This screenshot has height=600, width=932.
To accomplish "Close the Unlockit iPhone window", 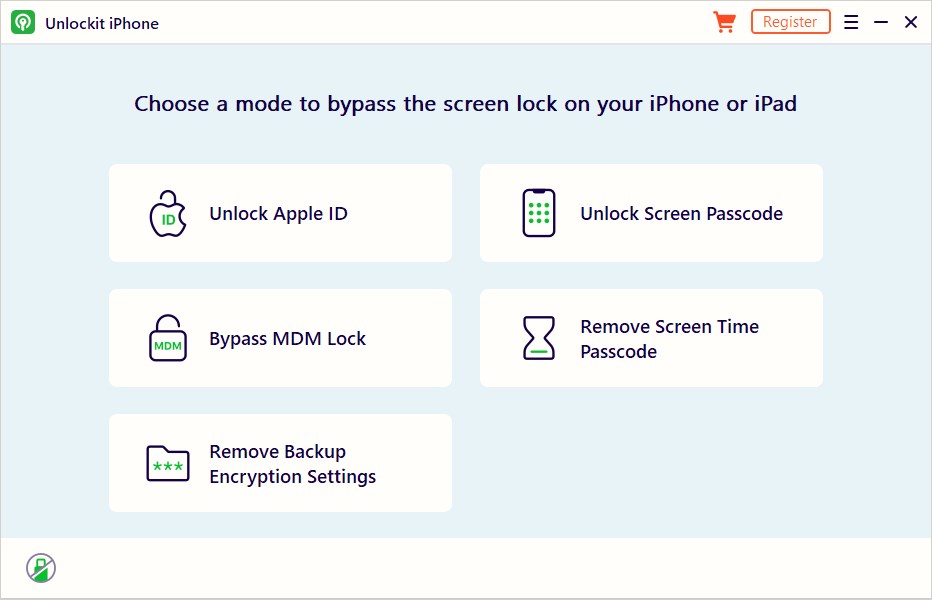I will (x=910, y=22).
